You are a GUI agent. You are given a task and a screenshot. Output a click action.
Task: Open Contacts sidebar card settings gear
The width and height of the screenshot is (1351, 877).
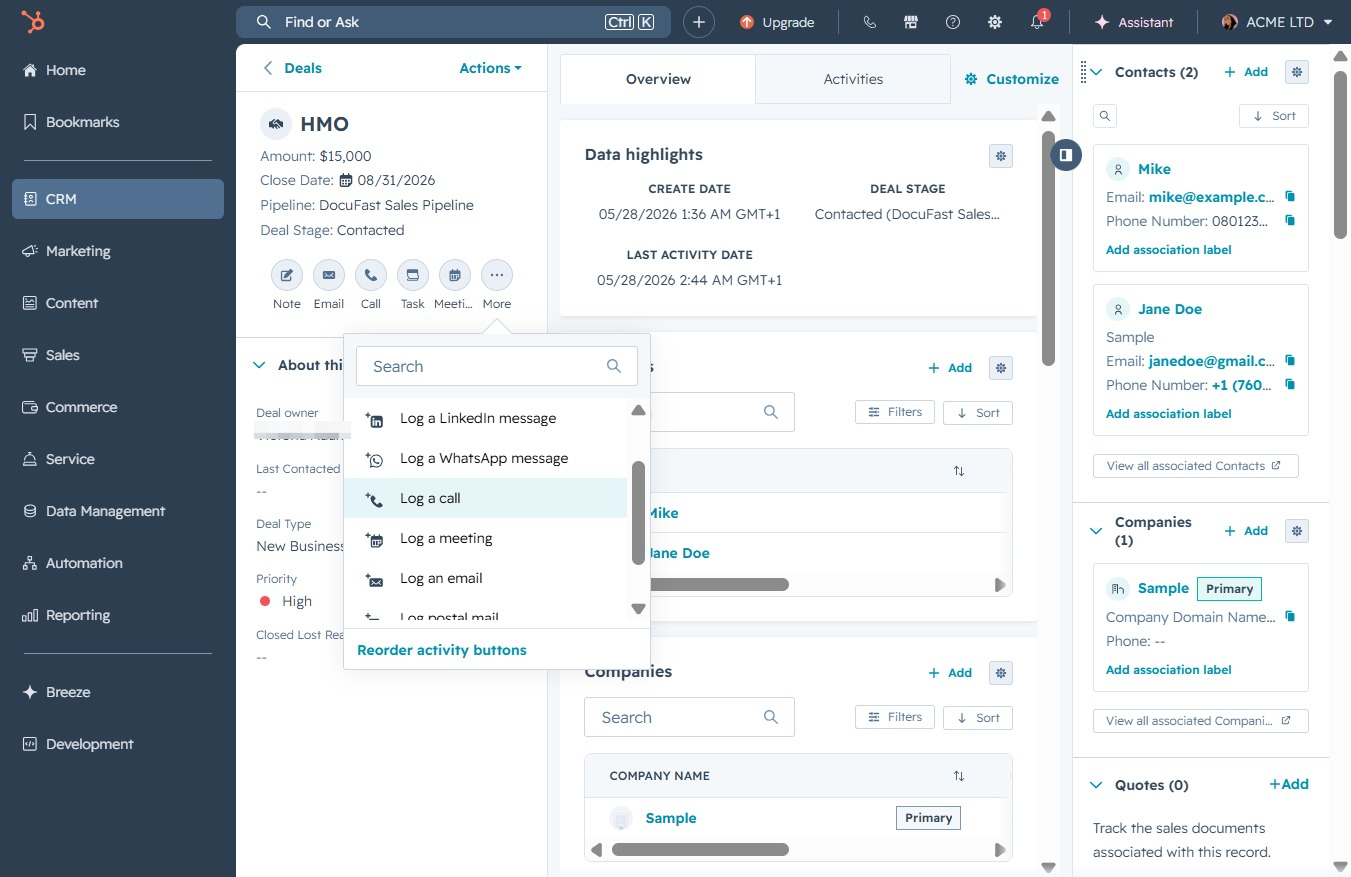(1297, 72)
